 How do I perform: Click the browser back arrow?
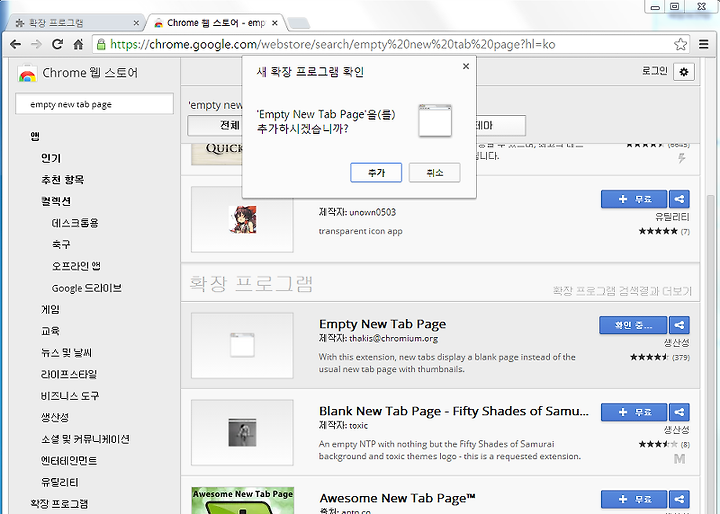click(15, 44)
